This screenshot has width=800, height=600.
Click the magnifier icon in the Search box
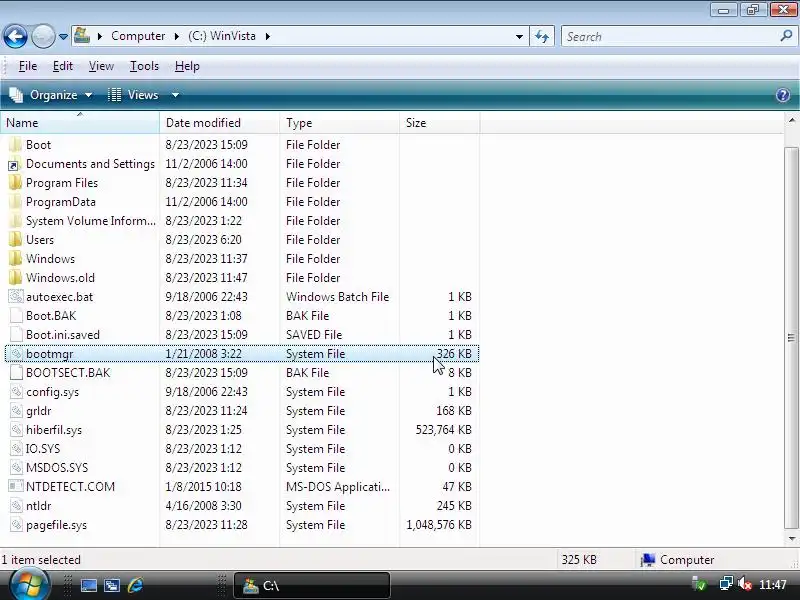786,36
